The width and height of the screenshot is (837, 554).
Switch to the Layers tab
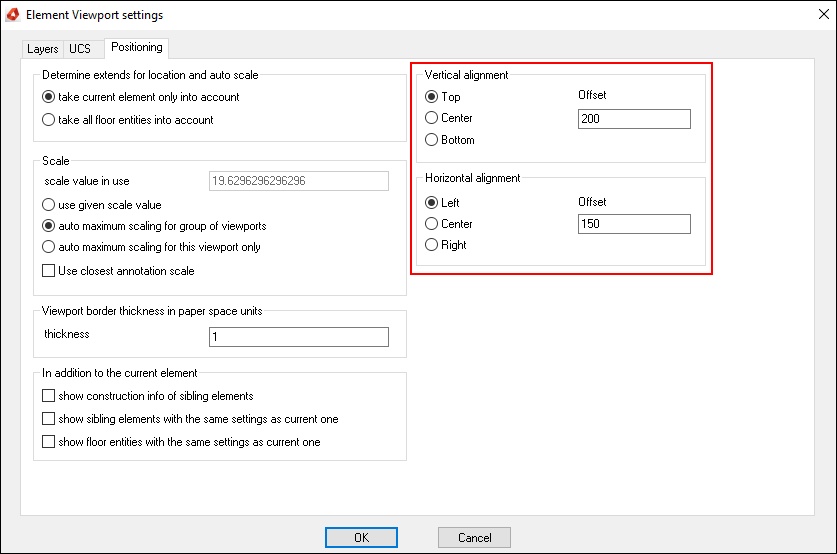pyautogui.click(x=42, y=49)
